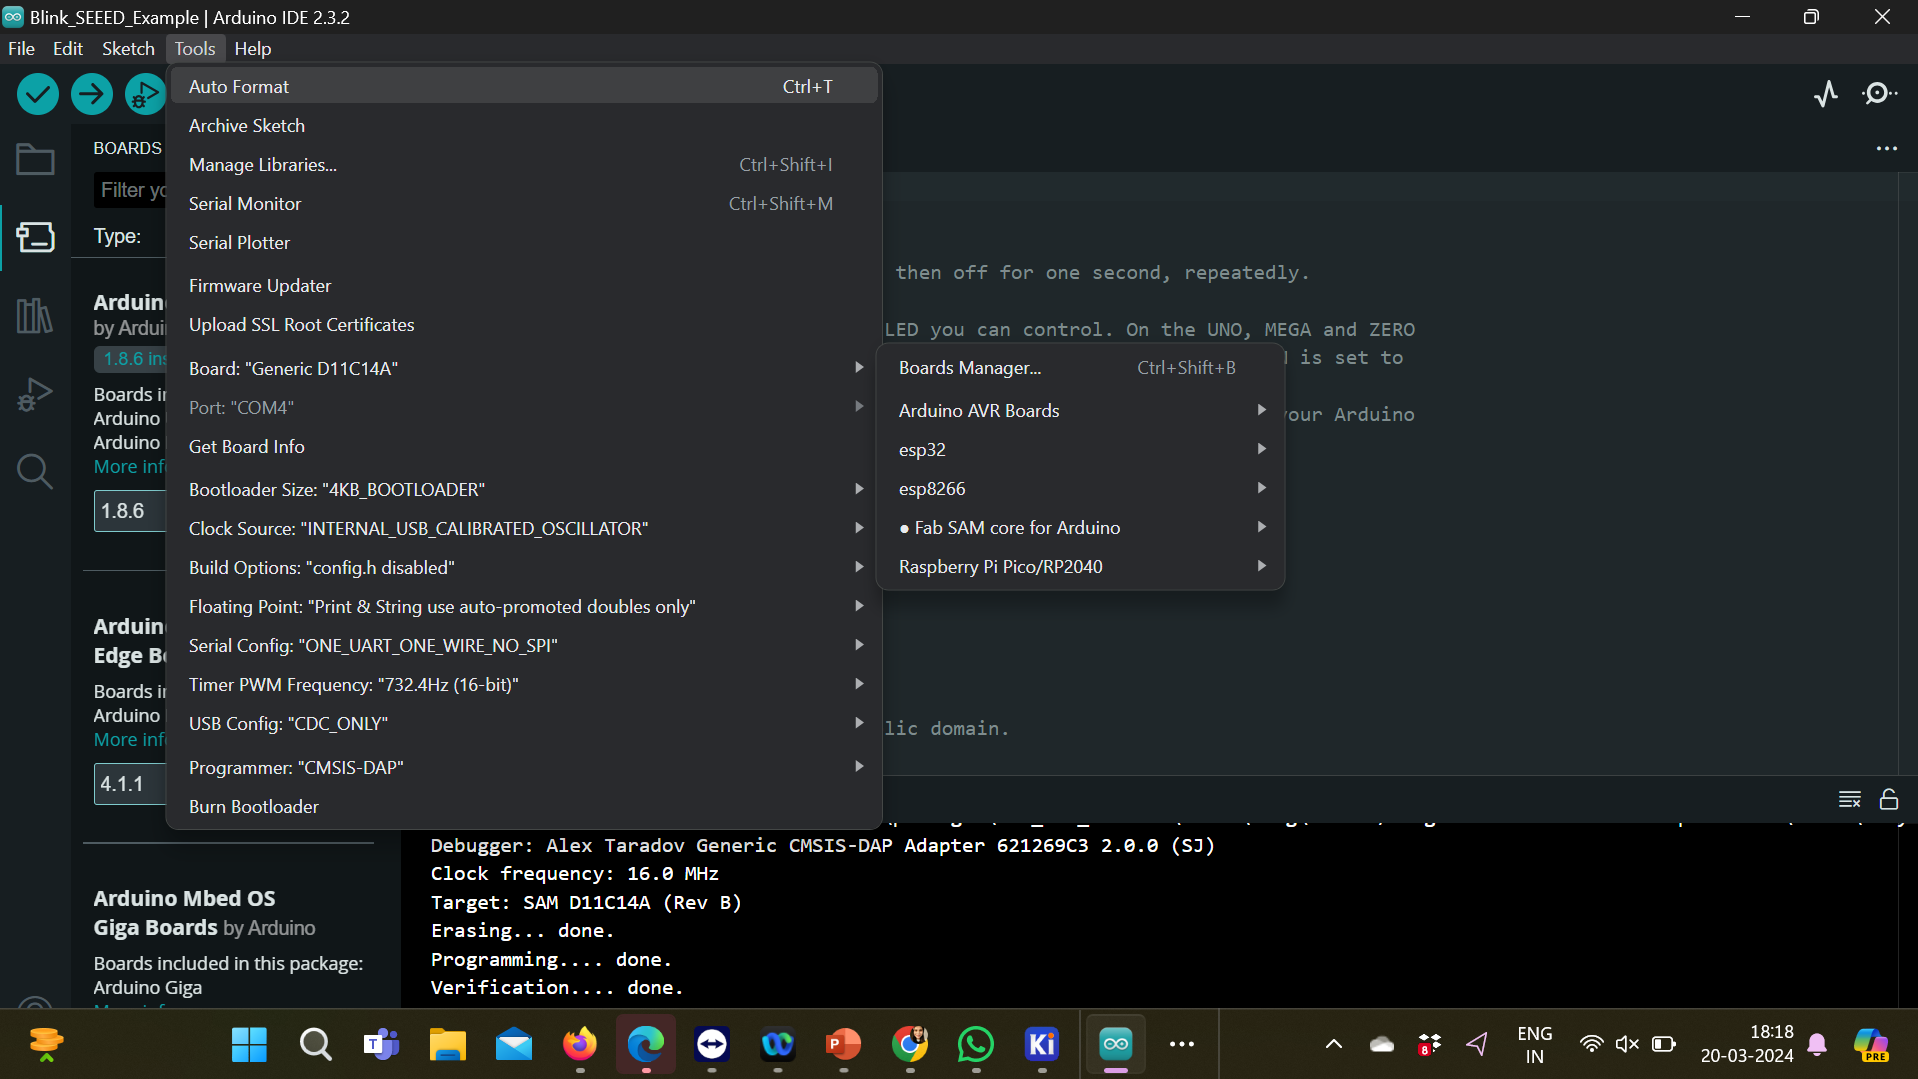Open File Explorer from taskbar
Image resolution: width=1918 pixels, height=1079 pixels.
point(447,1044)
